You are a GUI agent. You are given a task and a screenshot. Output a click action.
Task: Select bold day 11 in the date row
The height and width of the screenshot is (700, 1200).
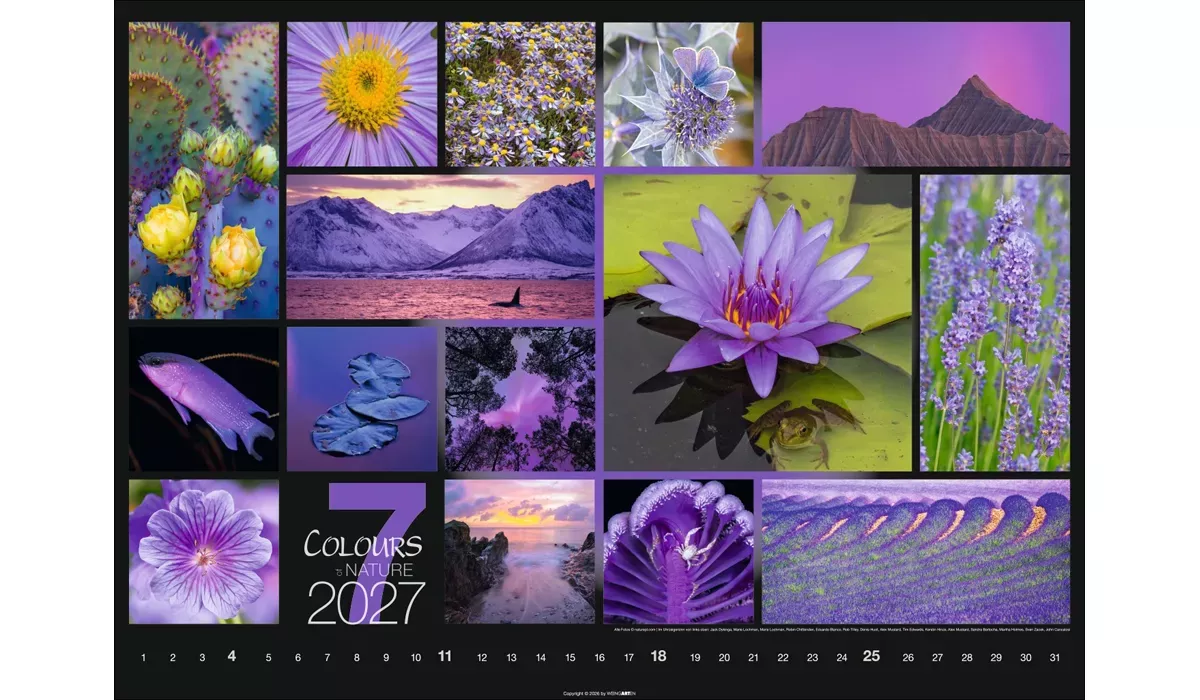pyautogui.click(x=445, y=657)
